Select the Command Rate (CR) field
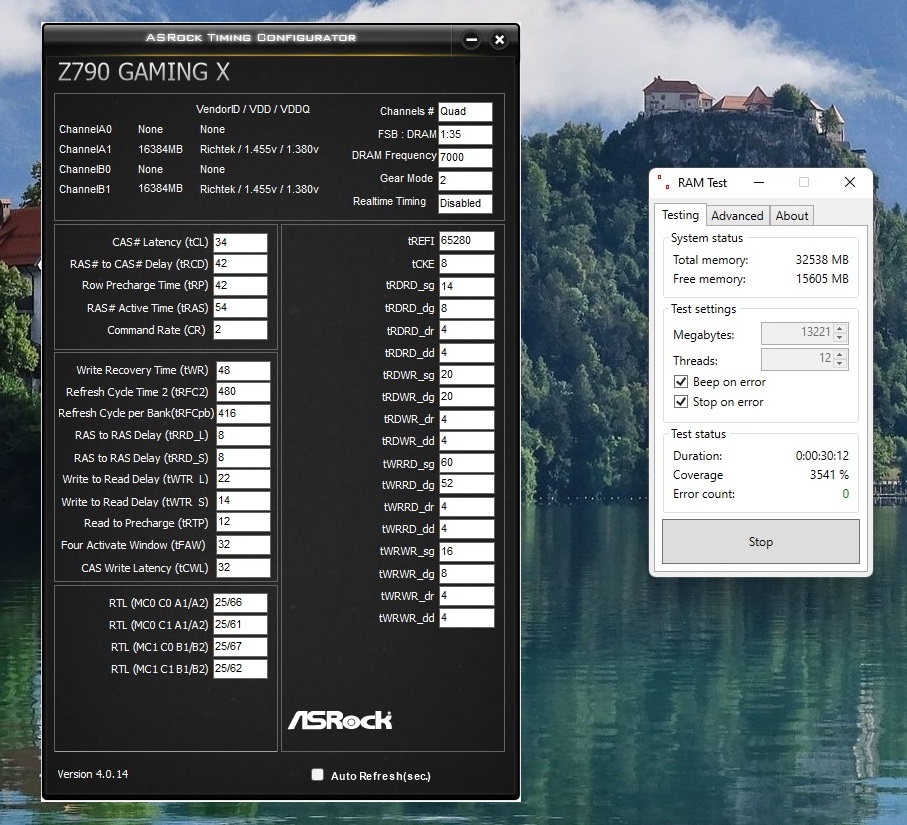Image resolution: width=907 pixels, height=825 pixels. (240, 330)
